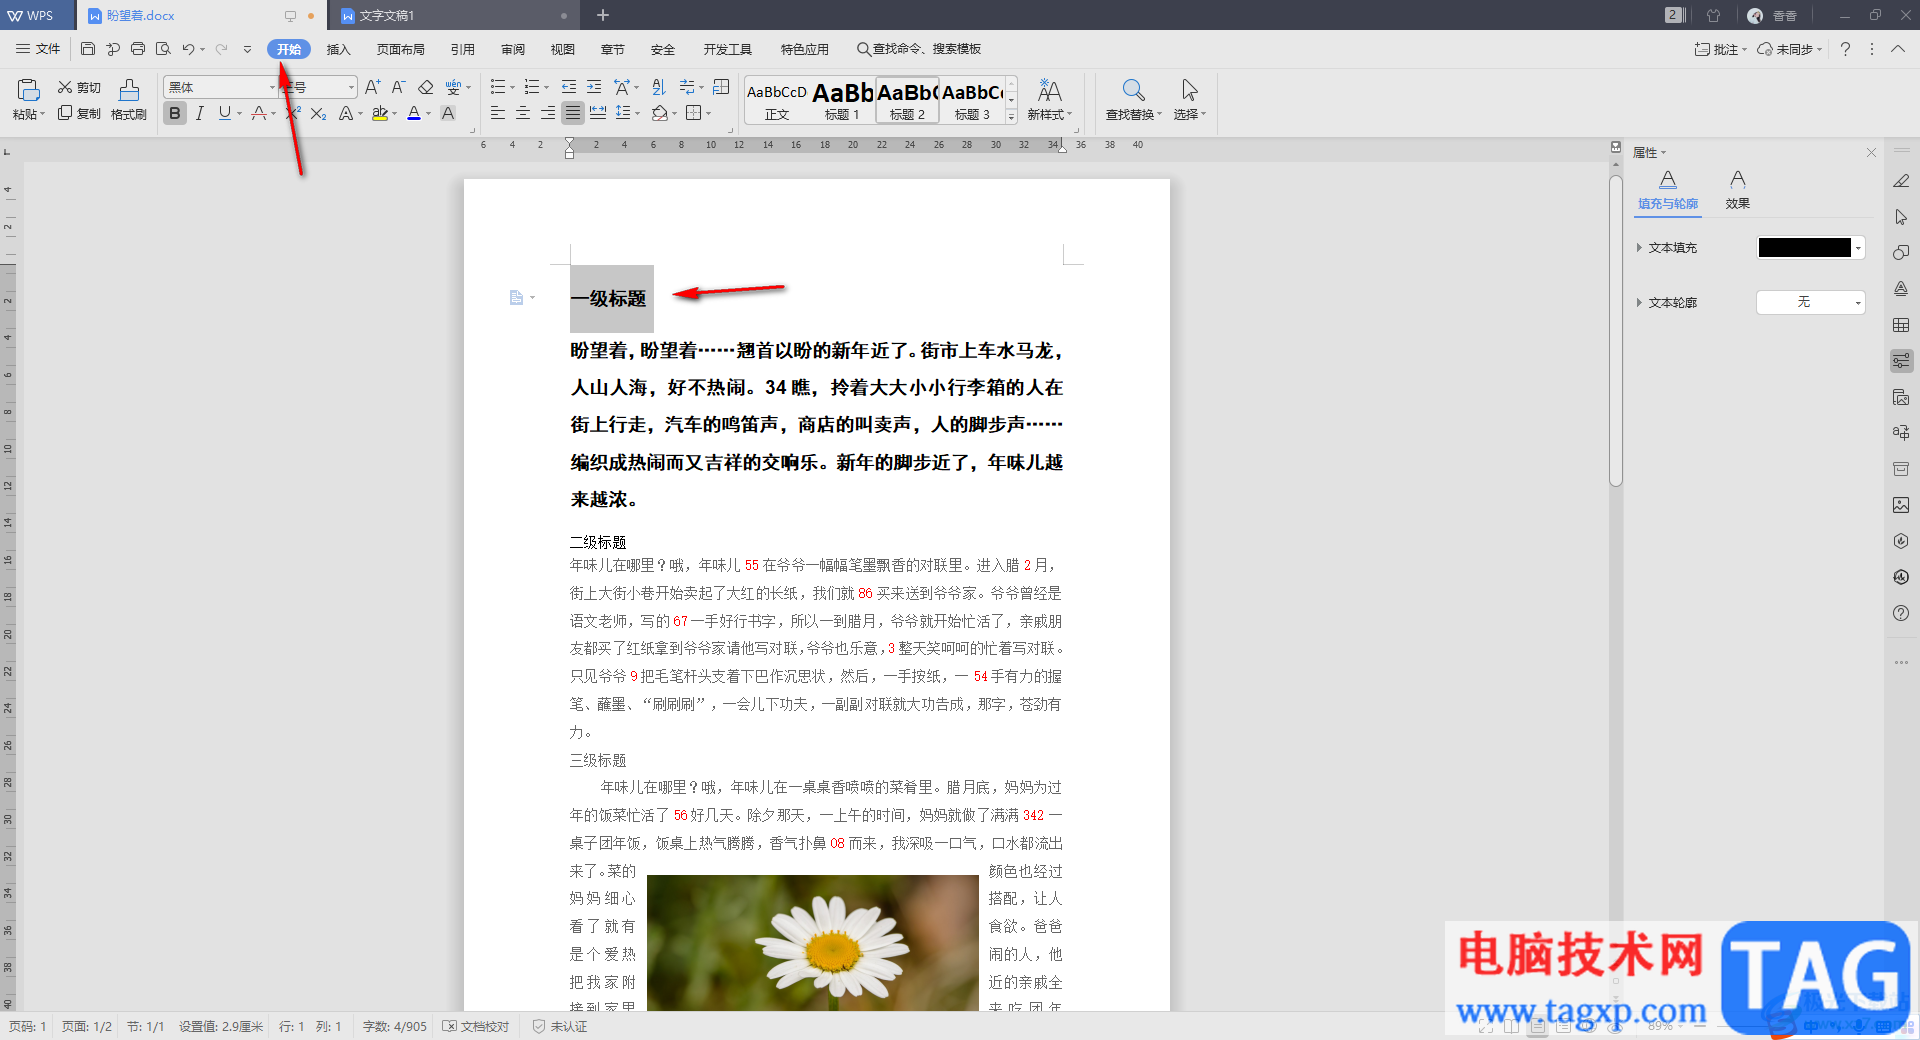Open the 引用 ribbon tab
Viewport: 1920px width, 1040px height.
[x=462, y=49]
